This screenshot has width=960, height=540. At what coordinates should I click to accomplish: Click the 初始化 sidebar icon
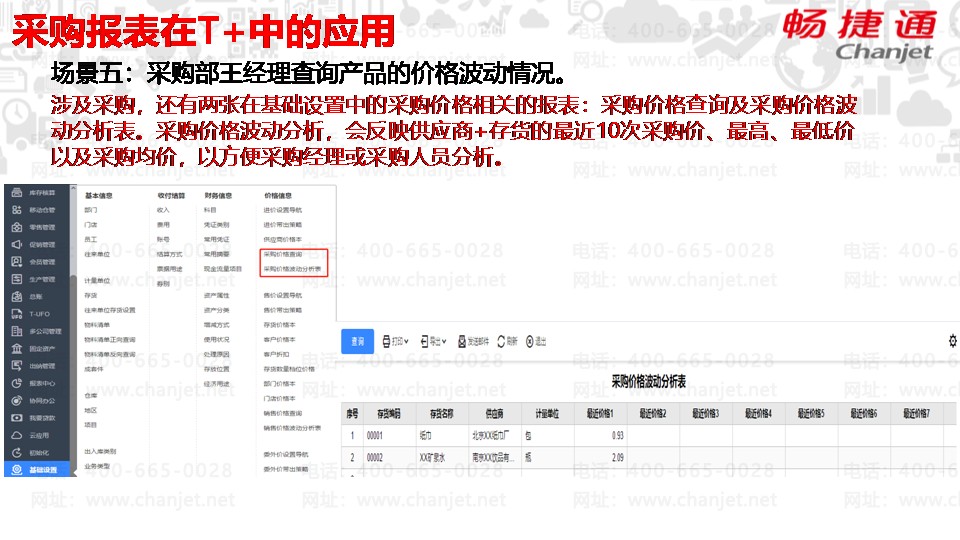click(x=17, y=452)
